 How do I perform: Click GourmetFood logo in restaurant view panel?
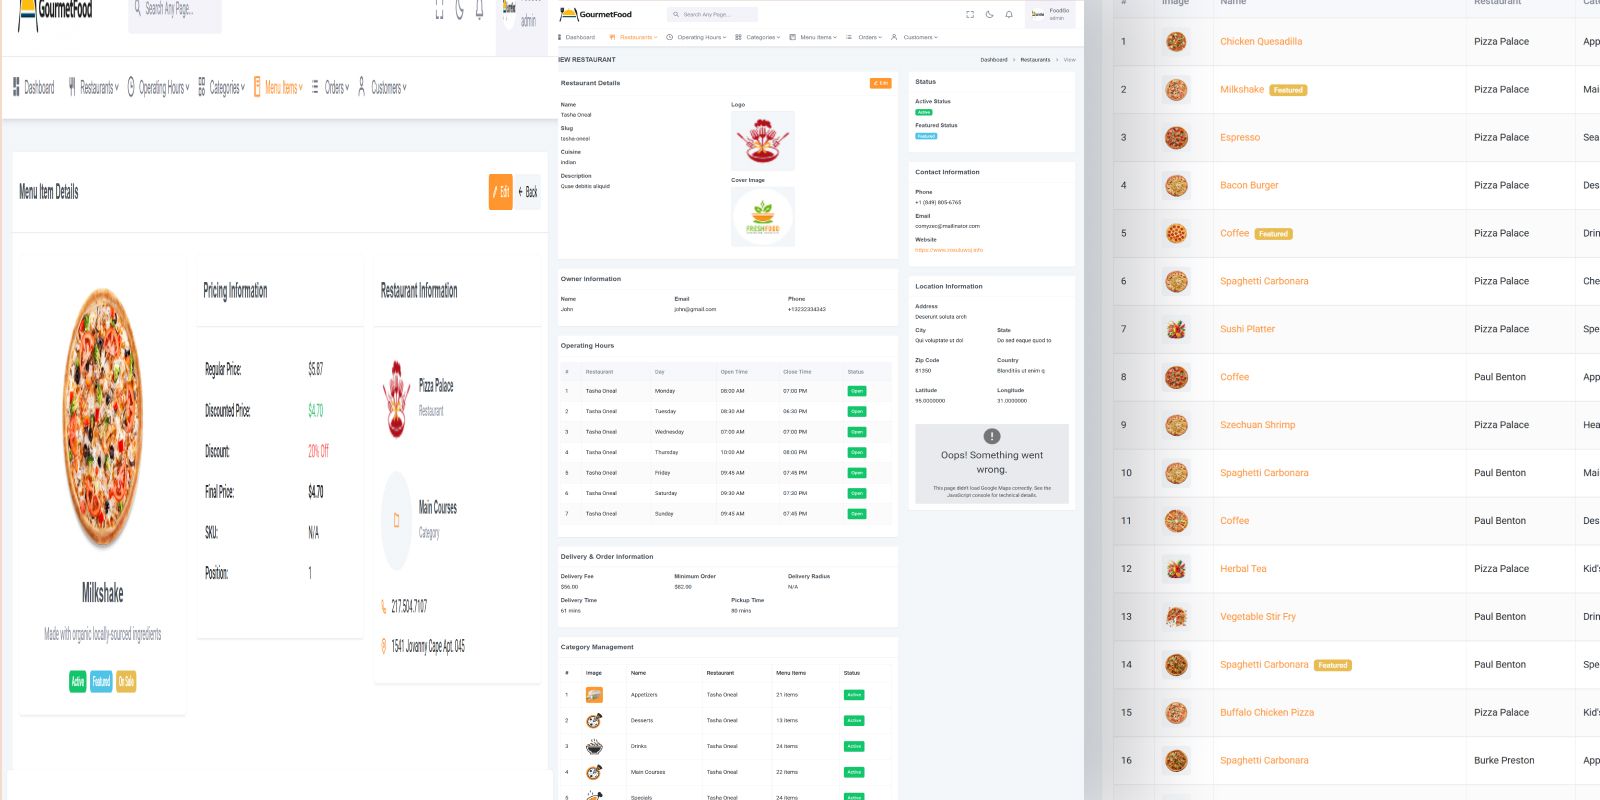(596, 14)
